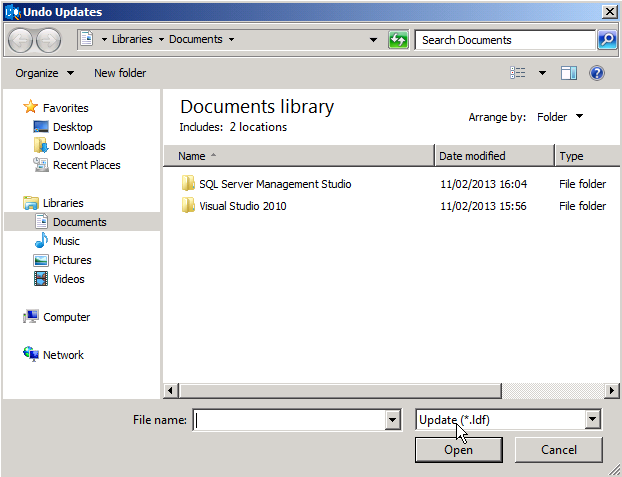The image size is (622, 477).
Task: Click the green refresh icon in address bar
Action: pos(398,40)
